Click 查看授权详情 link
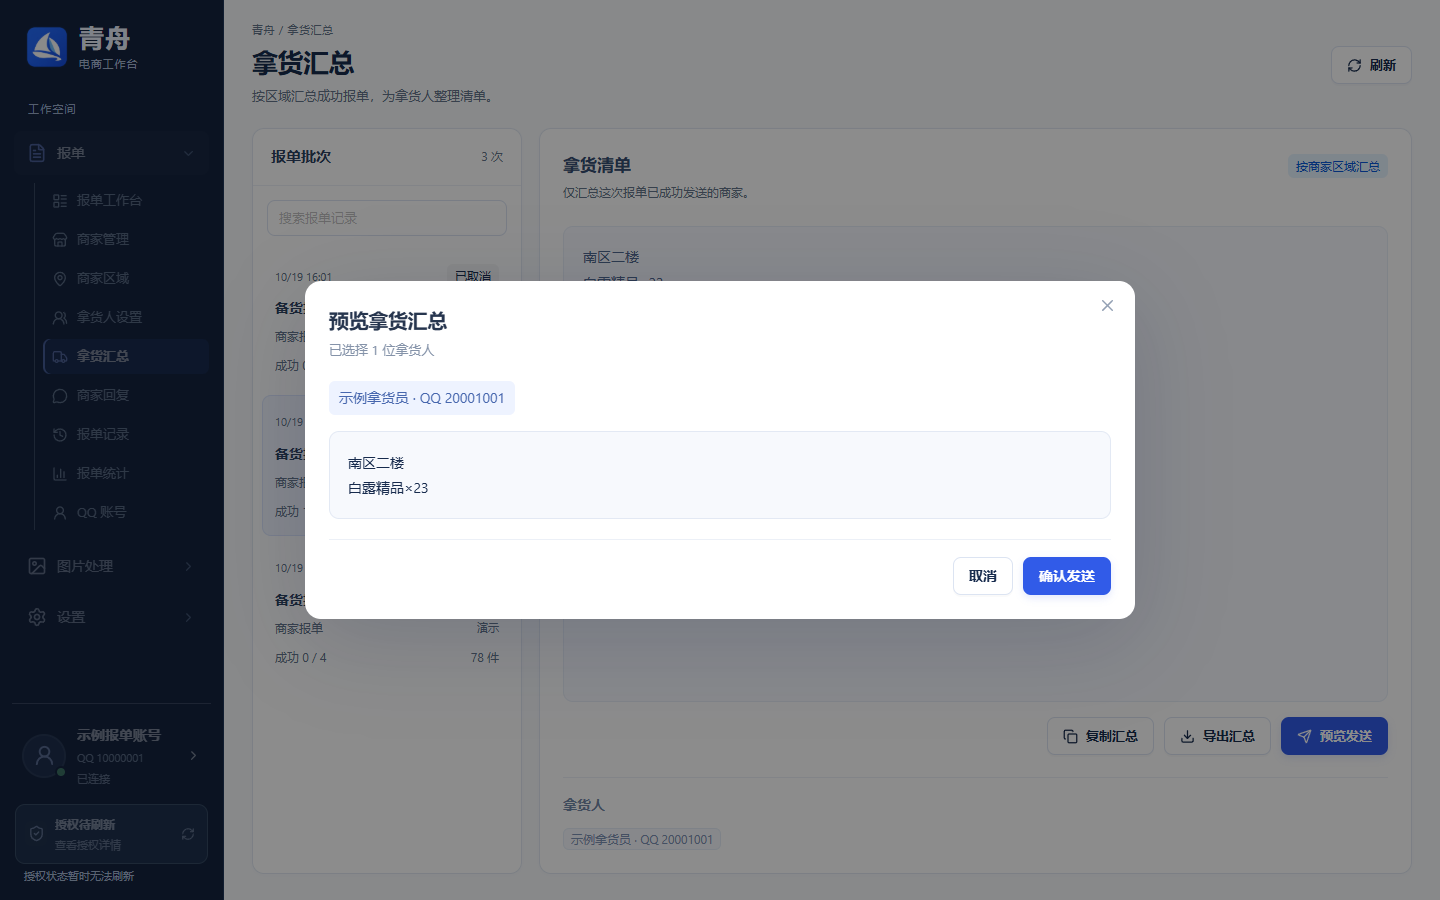This screenshot has width=1440, height=900. click(88, 845)
